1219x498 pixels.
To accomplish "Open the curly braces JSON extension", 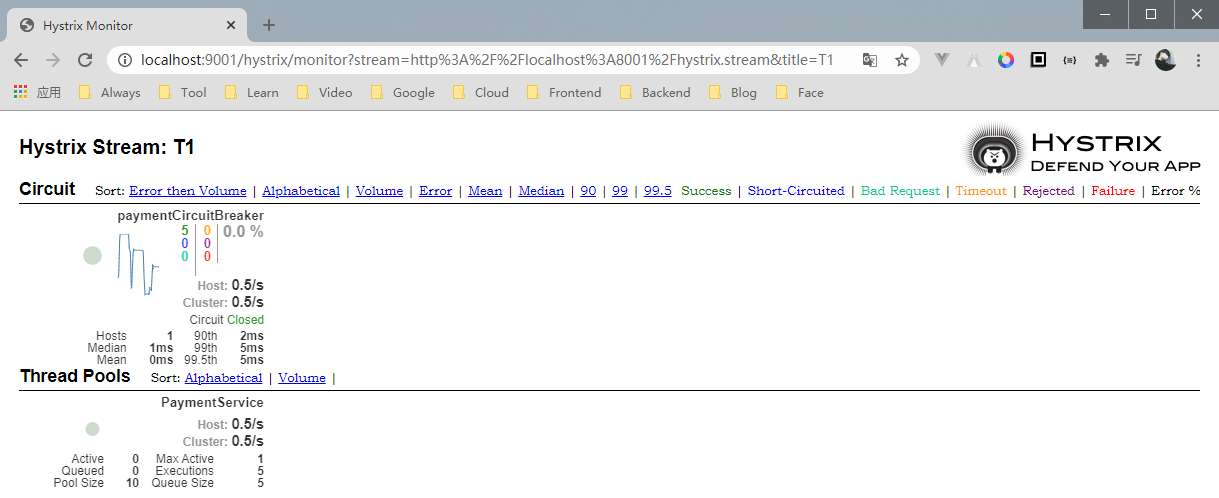I will pos(1070,60).
